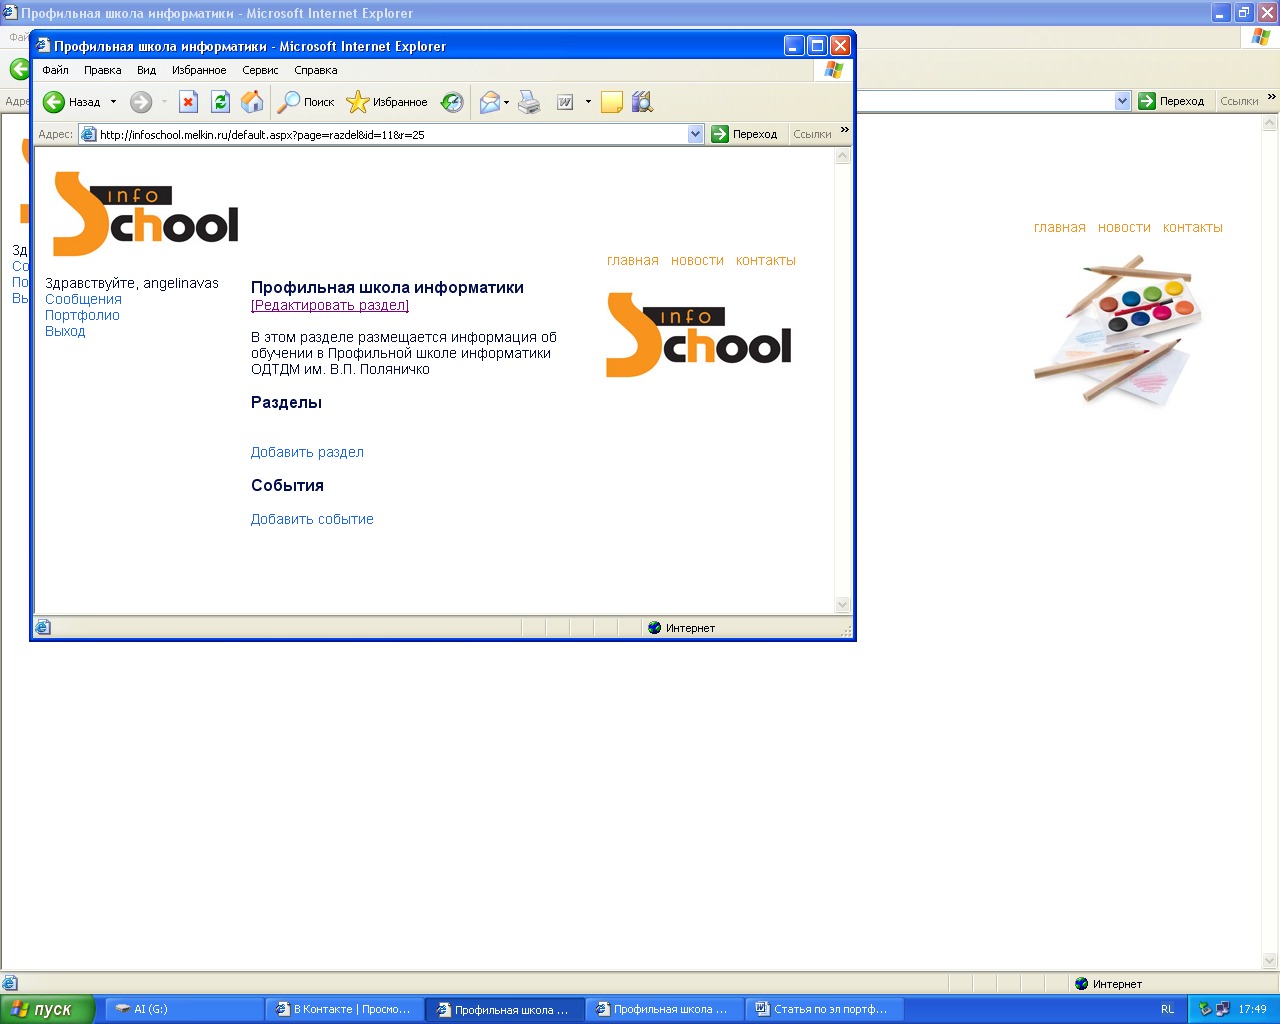Viewport: 1280px width, 1024px height.
Task: Click главная link in front window
Action: [633, 260]
